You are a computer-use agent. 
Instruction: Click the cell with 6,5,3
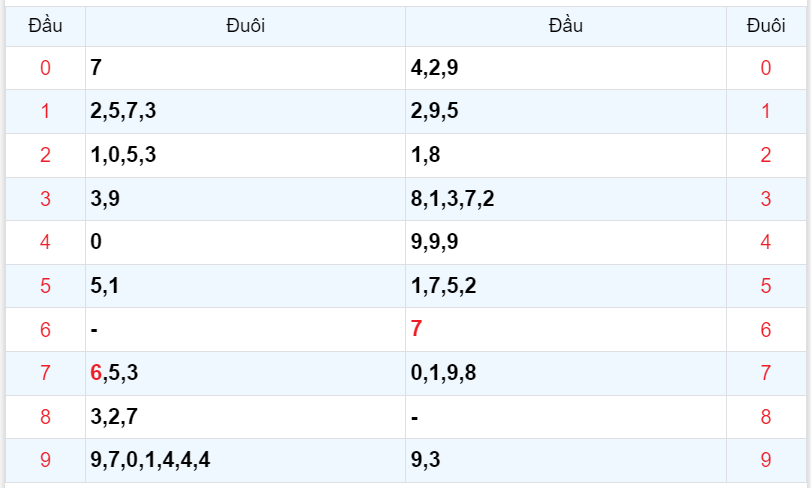pos(114,373)
